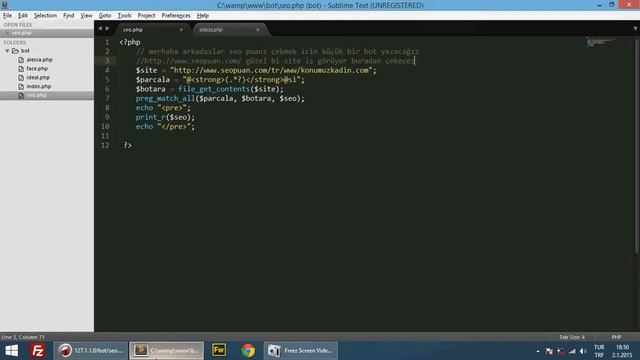
Task: Click the Action Center flag icon
Action: [x=549, y=351]
